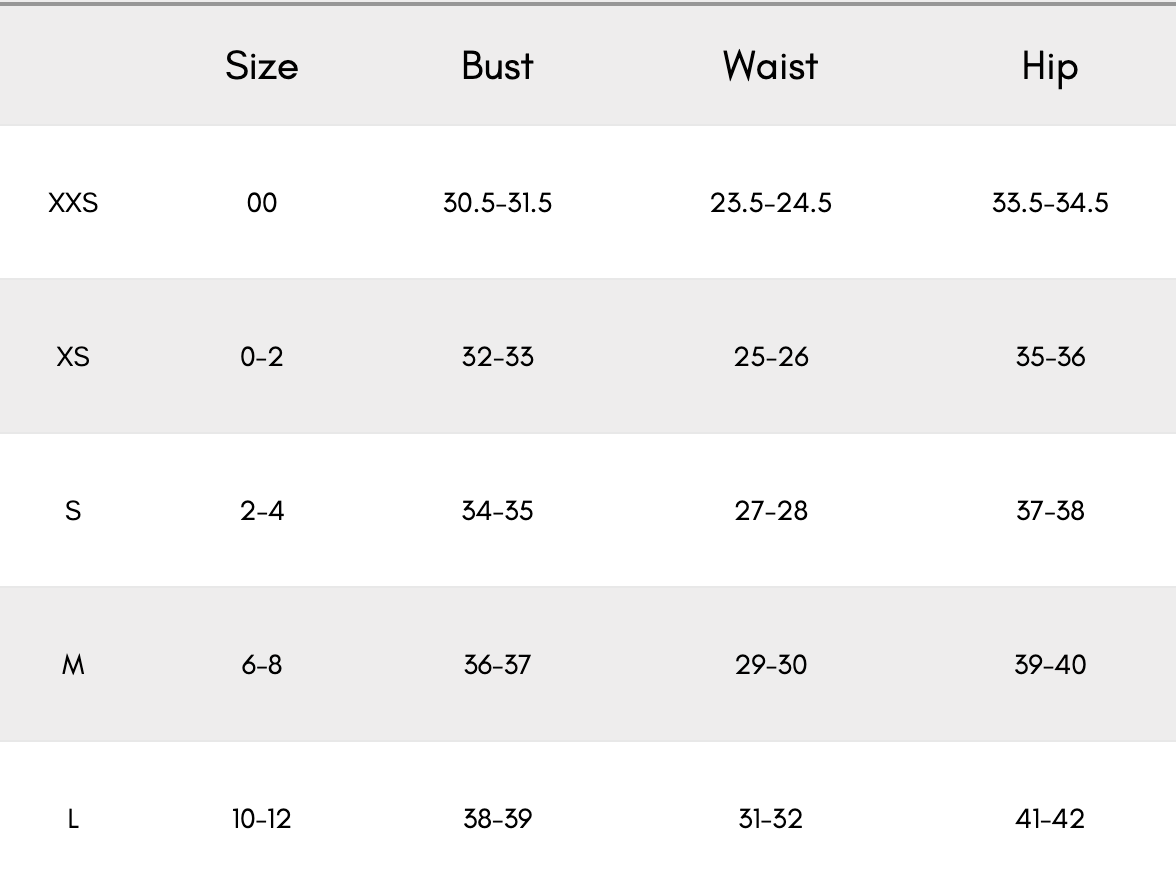Click the Hip column header
1176x890 pixels.
tap(1049, 67)
